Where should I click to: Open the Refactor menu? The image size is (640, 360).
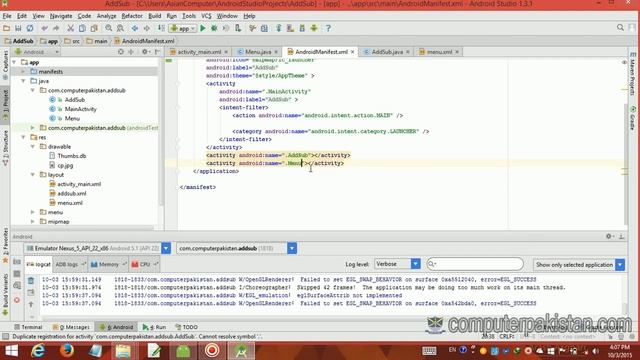pyautogui.click(x=132, y=16)
